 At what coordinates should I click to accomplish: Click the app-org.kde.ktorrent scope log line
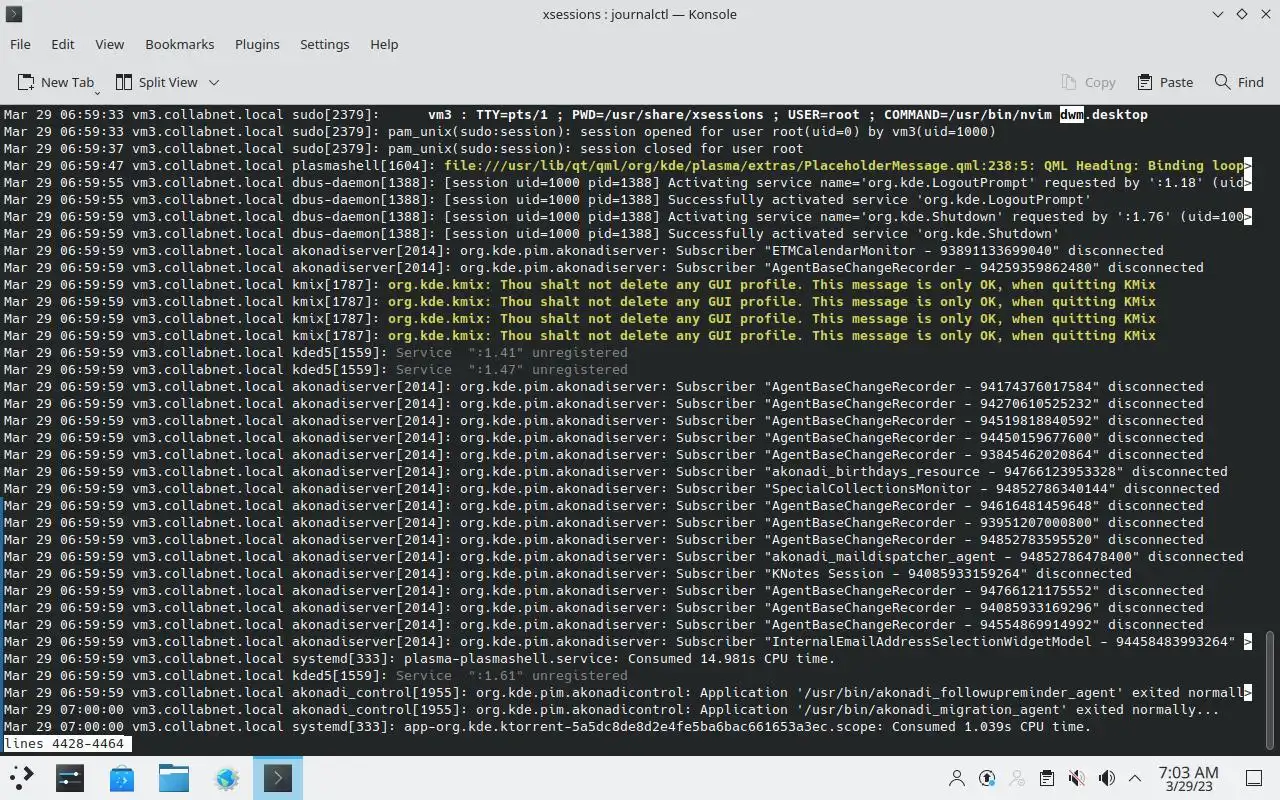[547, 727]
